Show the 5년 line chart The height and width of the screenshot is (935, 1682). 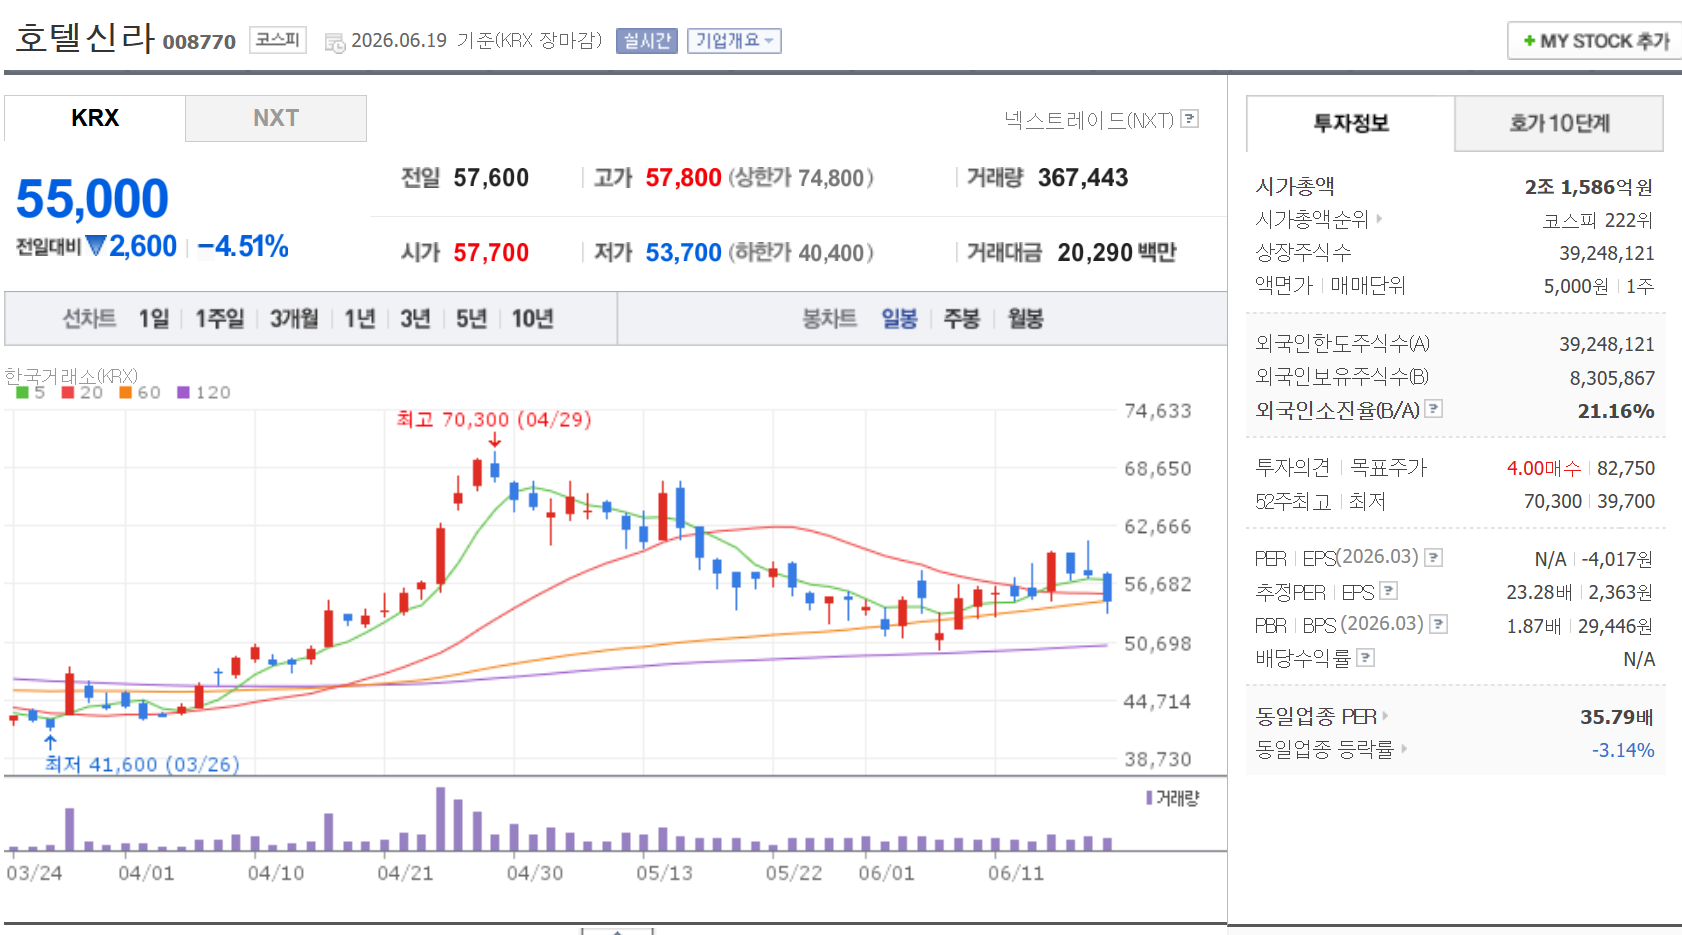coord(471,318)
